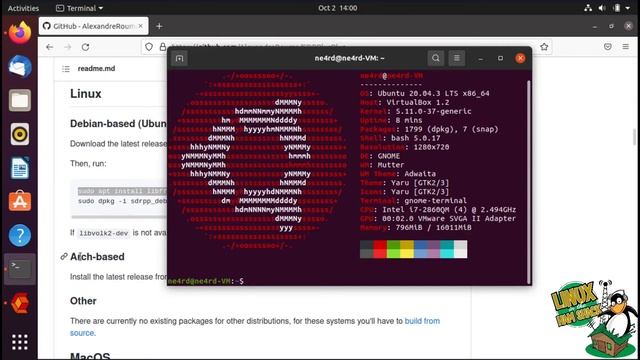Open the Firefox application menu
The image size is (640, 360).
(625, 47)
